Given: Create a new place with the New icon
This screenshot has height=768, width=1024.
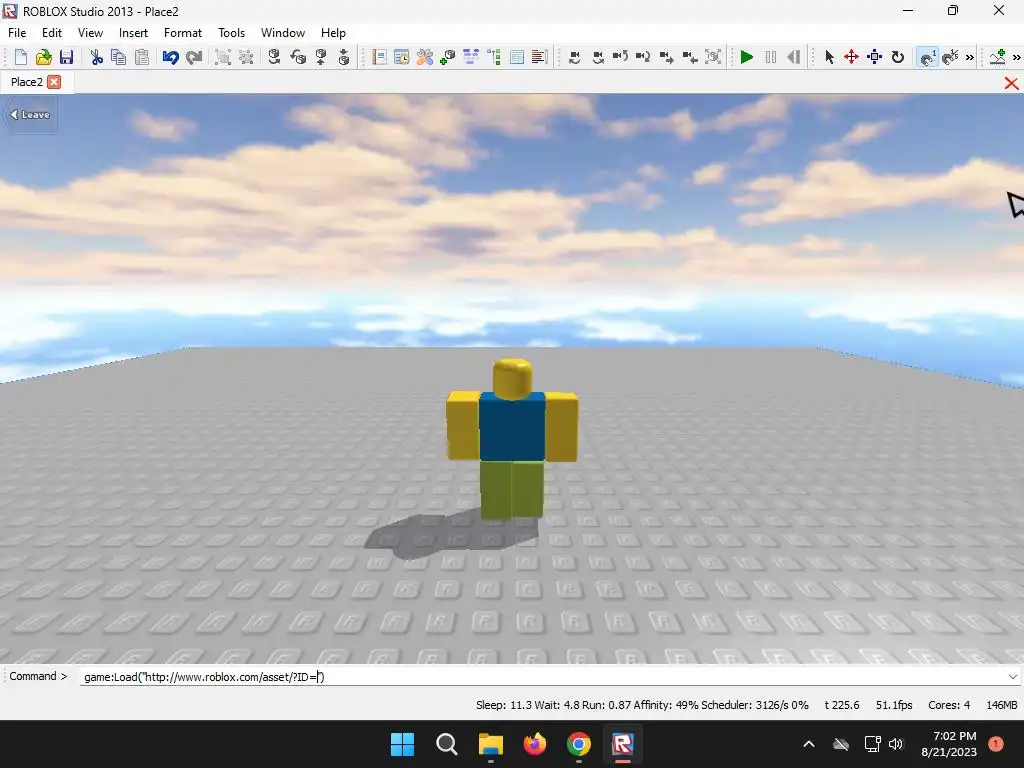Looking at the screenshot, I should click(x=21, y=57).
